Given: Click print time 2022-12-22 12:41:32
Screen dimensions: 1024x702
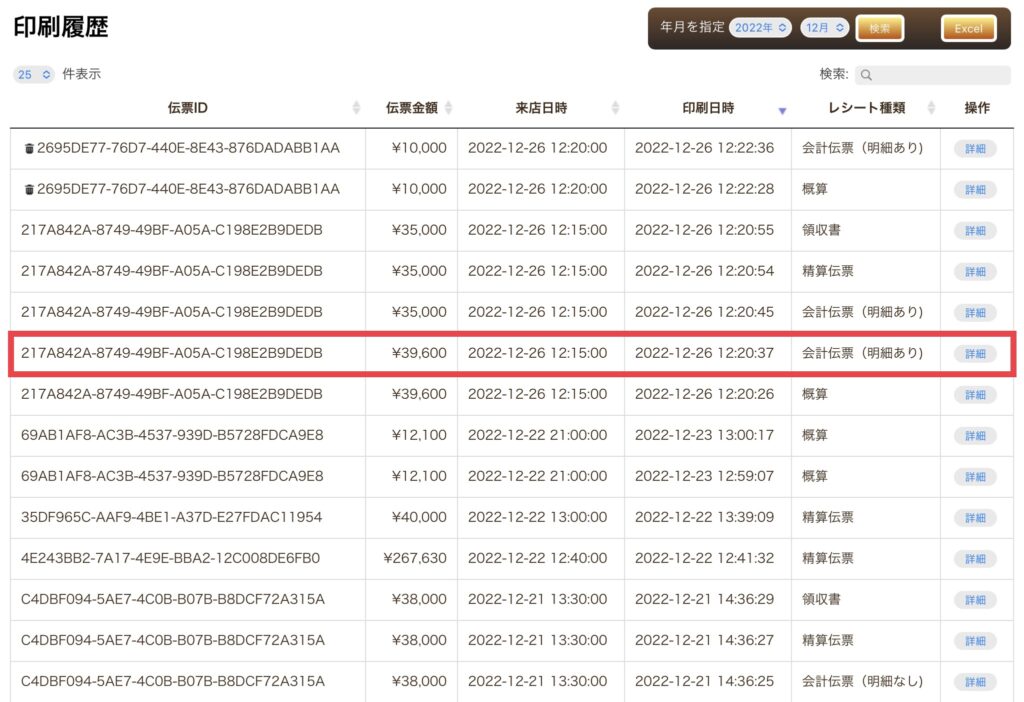Looking at the screenshot, I should 704,558.
